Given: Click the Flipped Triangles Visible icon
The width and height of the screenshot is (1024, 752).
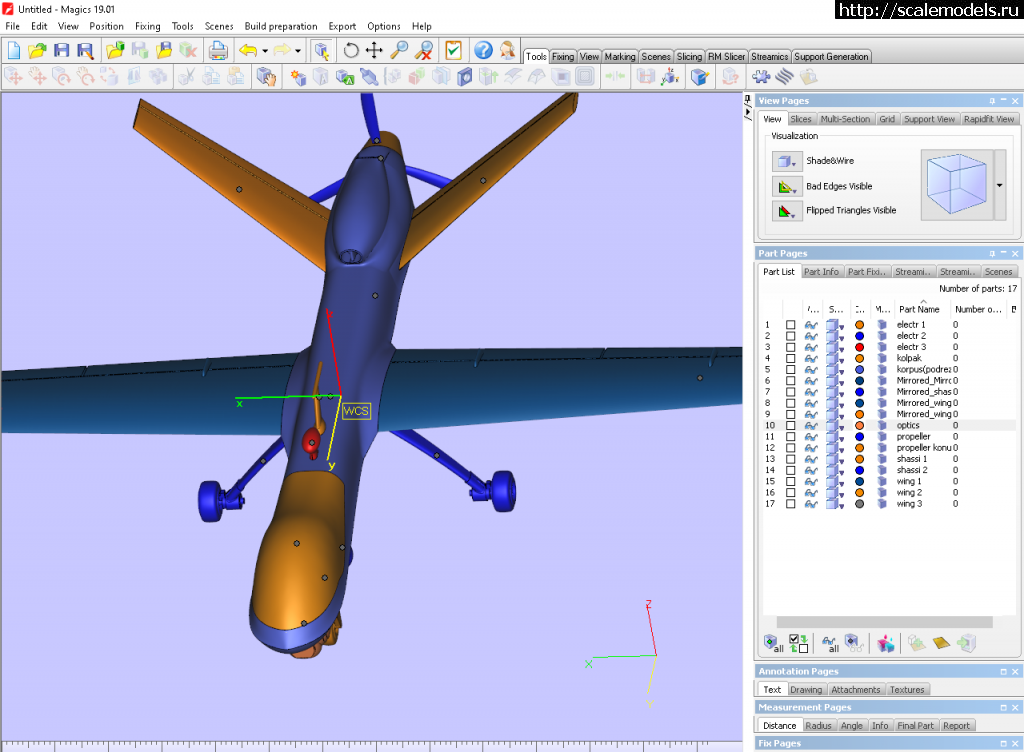Looking at the screenshot, I should click(786, 211).
